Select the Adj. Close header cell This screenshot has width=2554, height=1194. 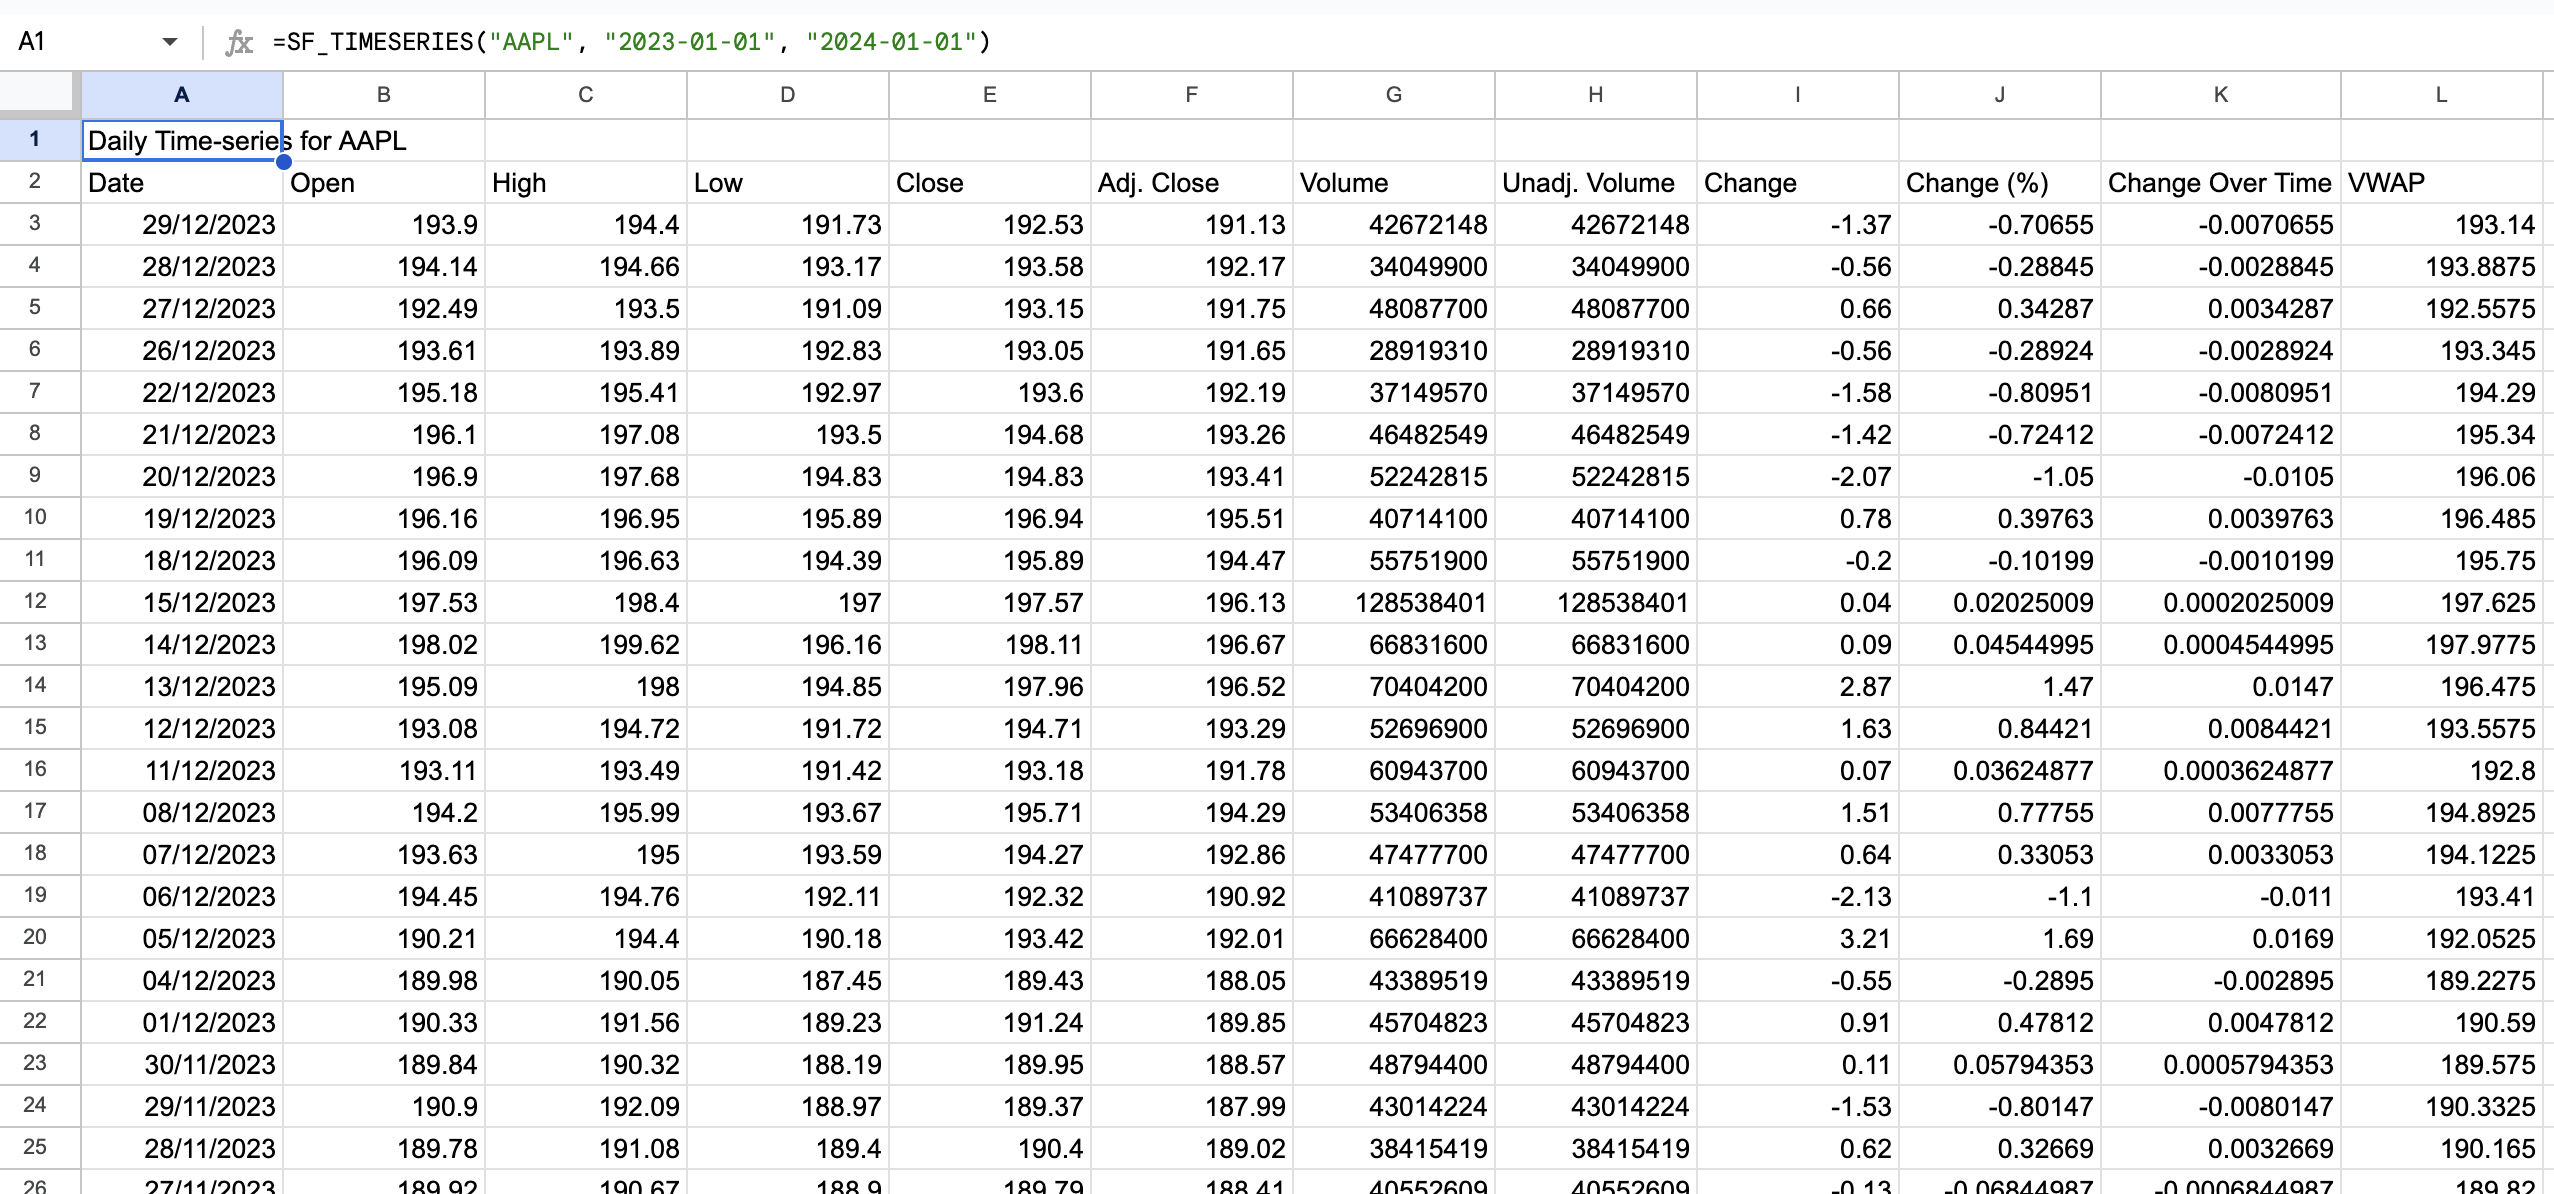click(x=1190, y=182)
